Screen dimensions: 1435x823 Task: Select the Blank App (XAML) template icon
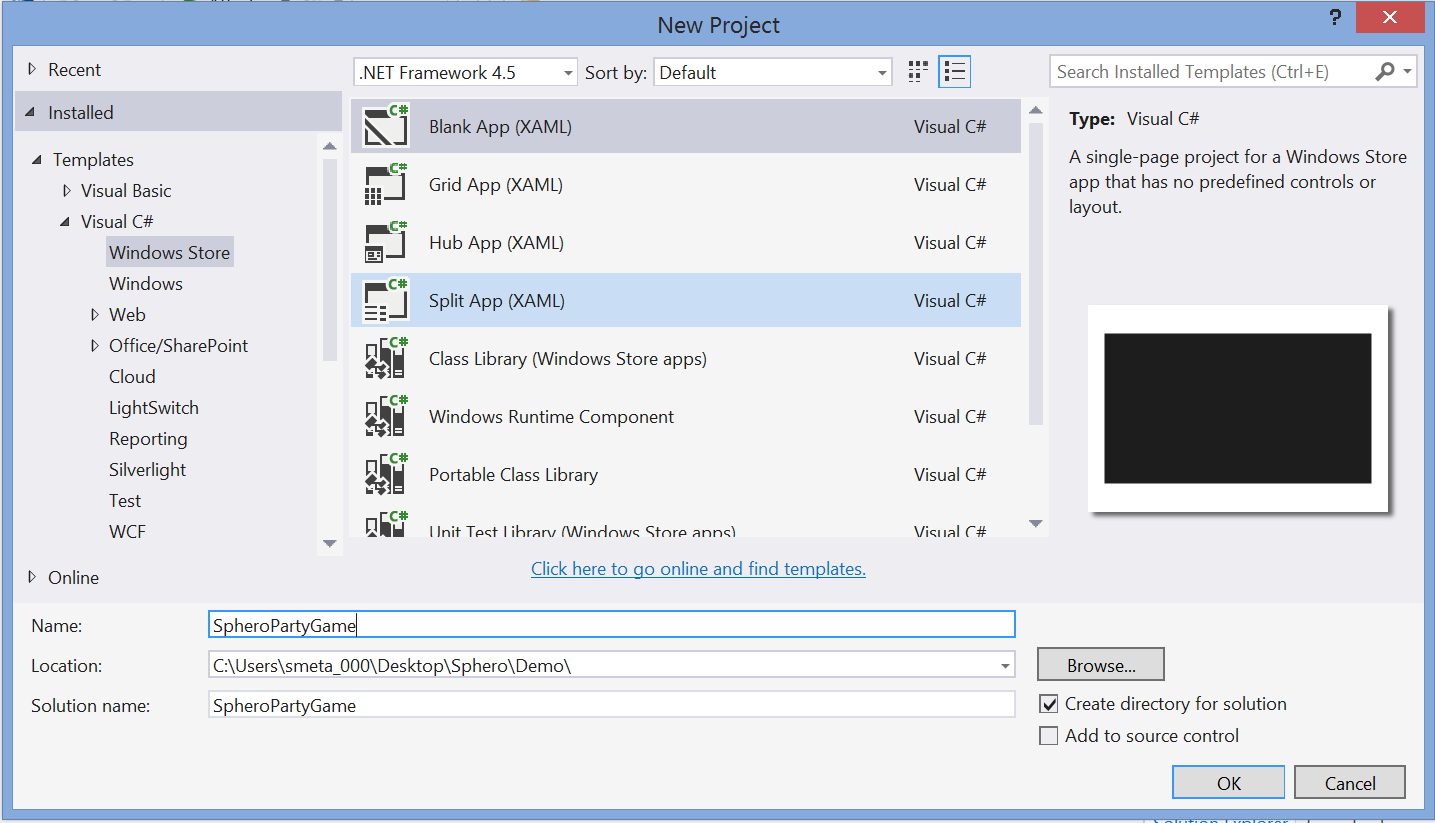(386, 126)
